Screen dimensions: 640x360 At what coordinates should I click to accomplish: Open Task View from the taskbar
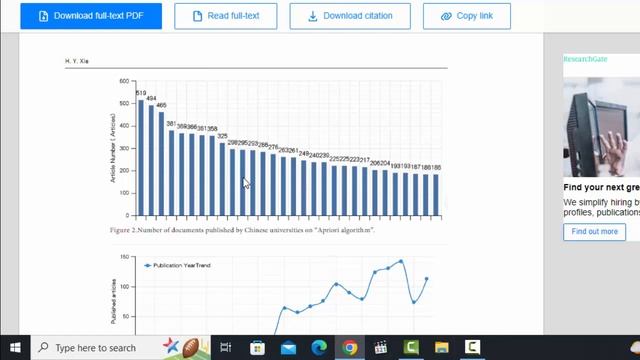(x=225, y=348)
